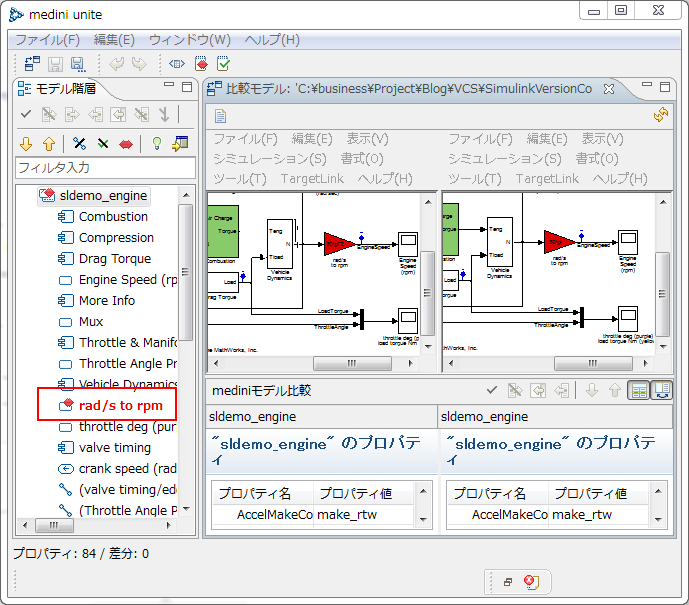Open the ファイル(F) menu in menu bar
Viewport: 689px width, 605px height.
47,40
